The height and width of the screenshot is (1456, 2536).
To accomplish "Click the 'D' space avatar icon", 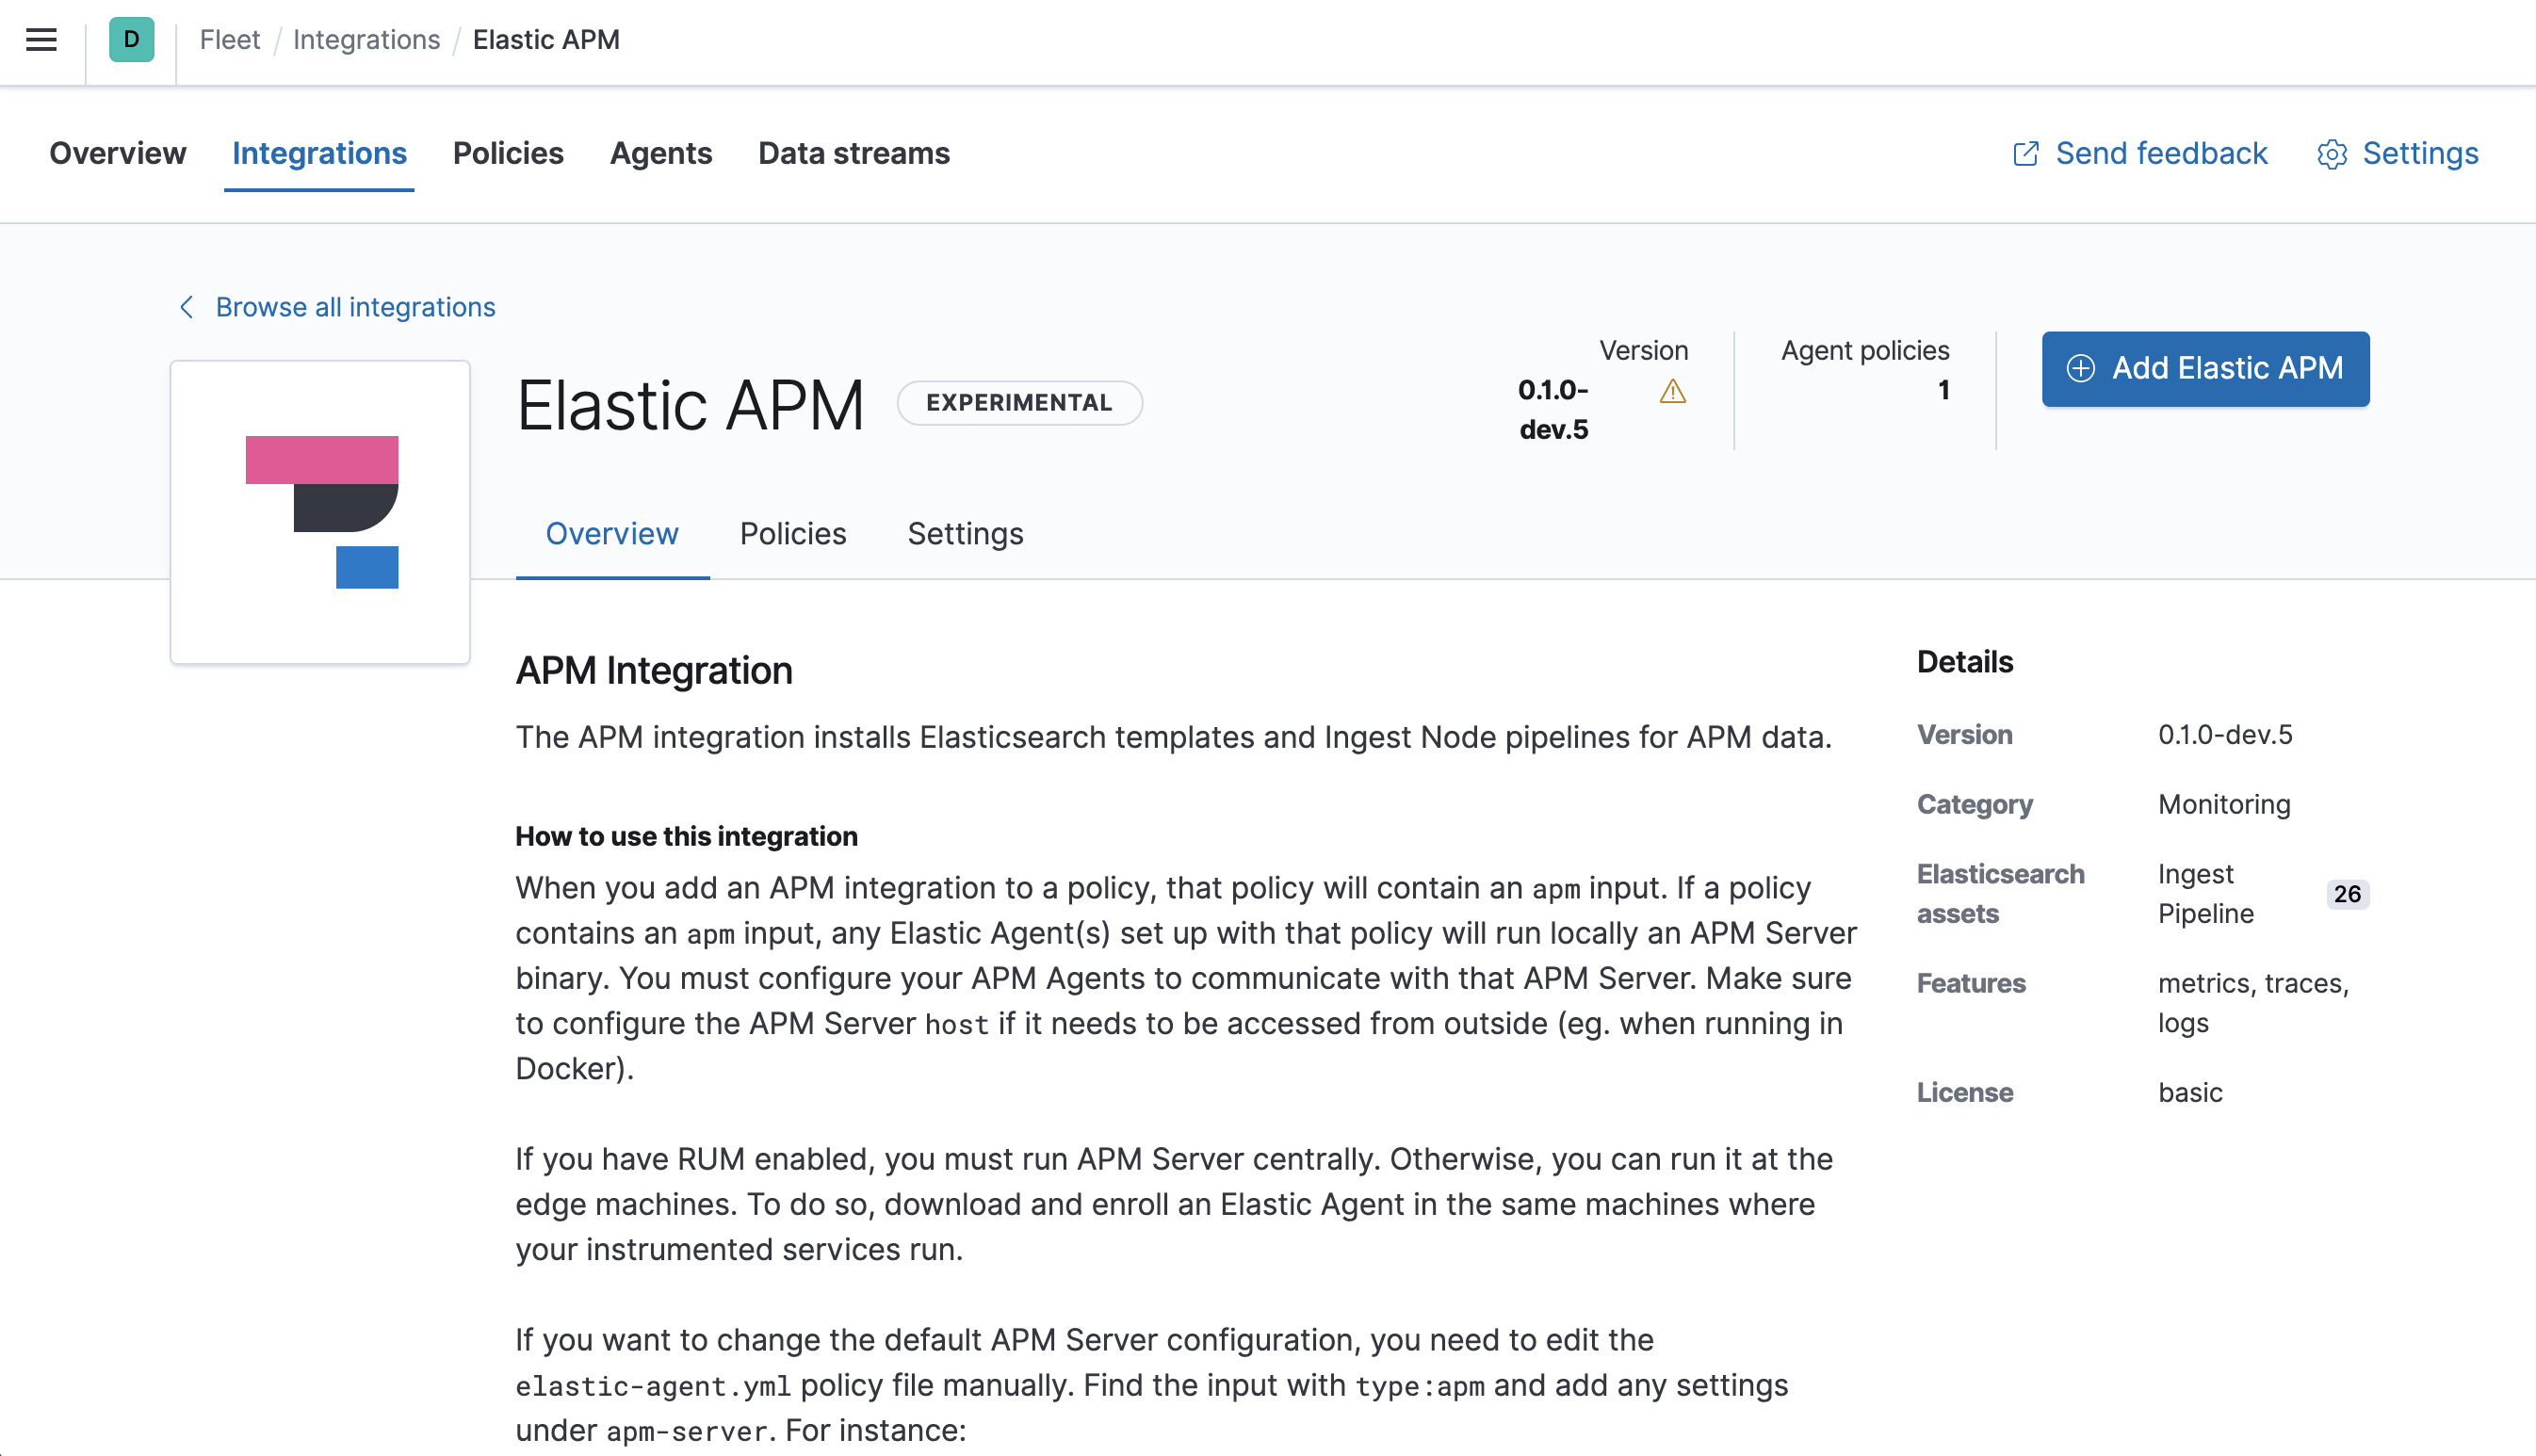I will coord(130,40).
